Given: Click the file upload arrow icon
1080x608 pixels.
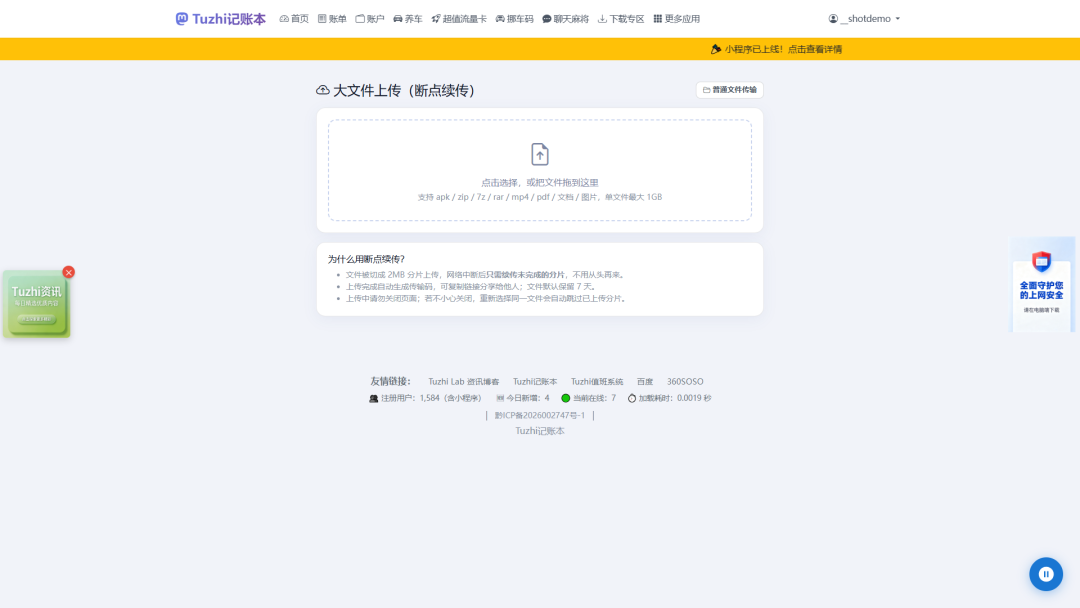Looking at the screenshot, I should click(x=540, y=154).
